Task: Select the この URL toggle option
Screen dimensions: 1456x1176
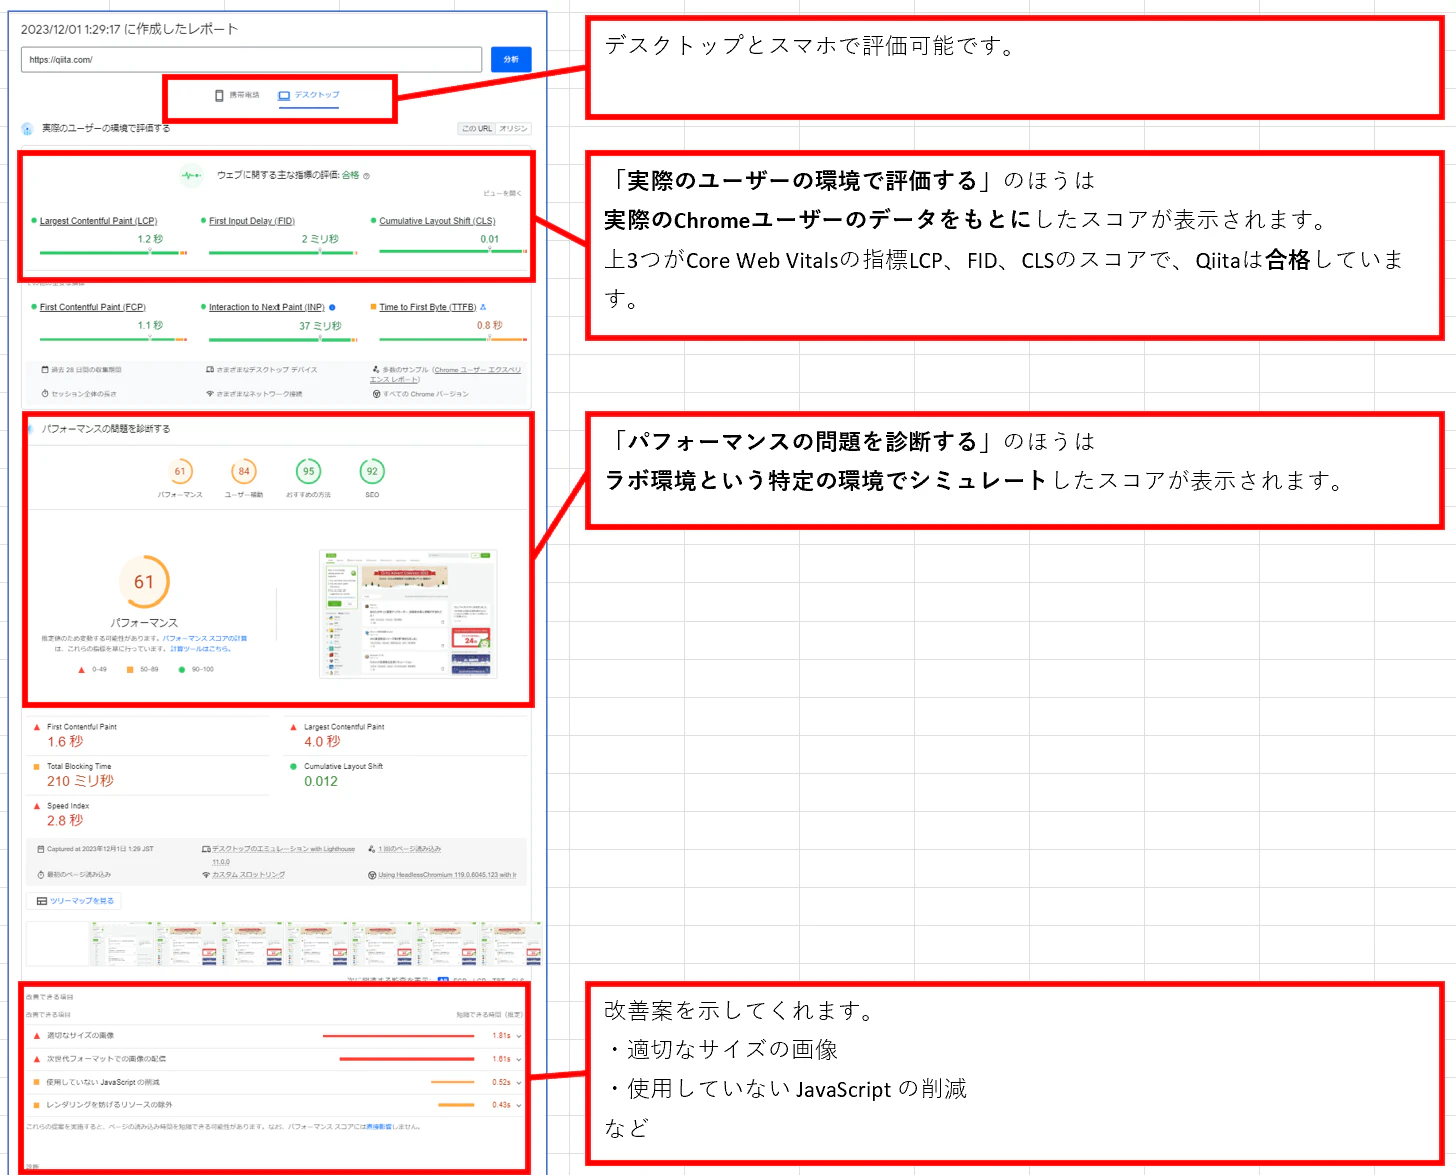Action: click(476, 129)
